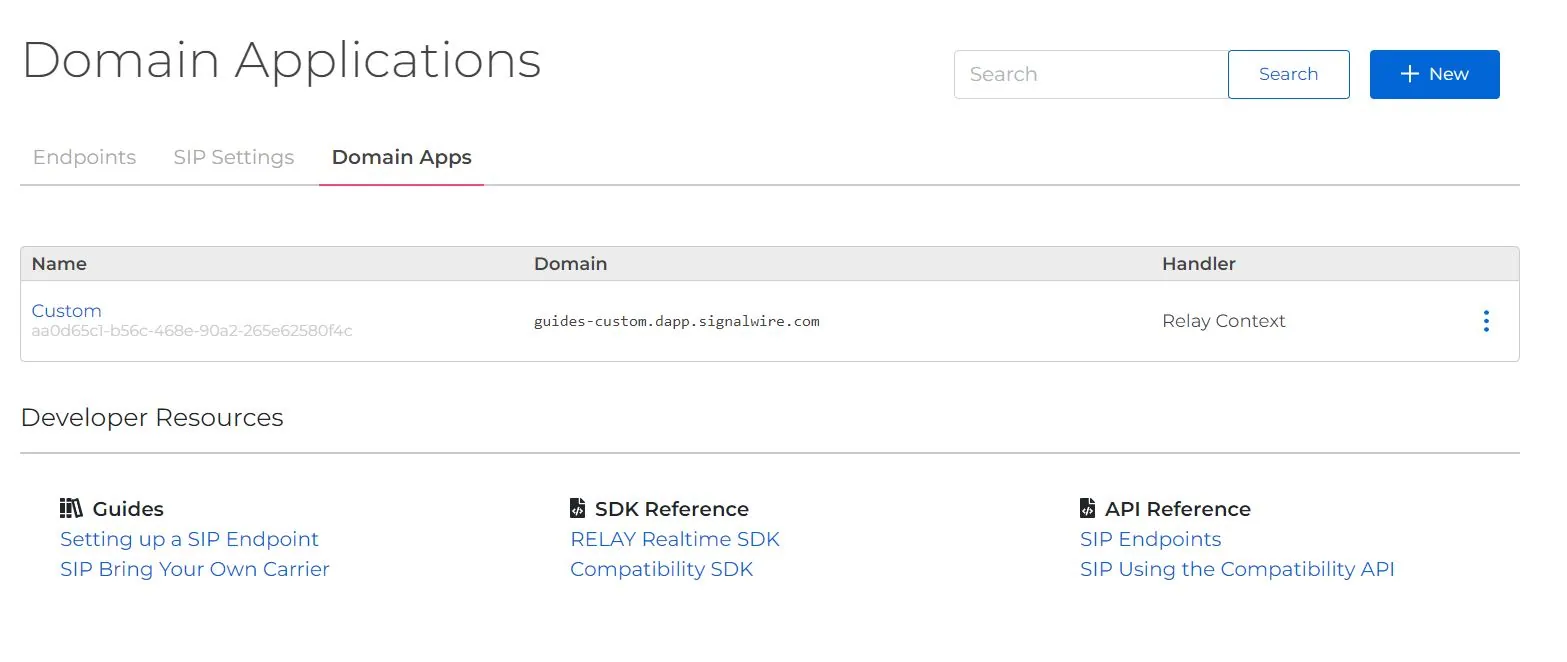Sort the table by the Name column header
This screenshot has width=1567, height=662.
tap(59, 263)
